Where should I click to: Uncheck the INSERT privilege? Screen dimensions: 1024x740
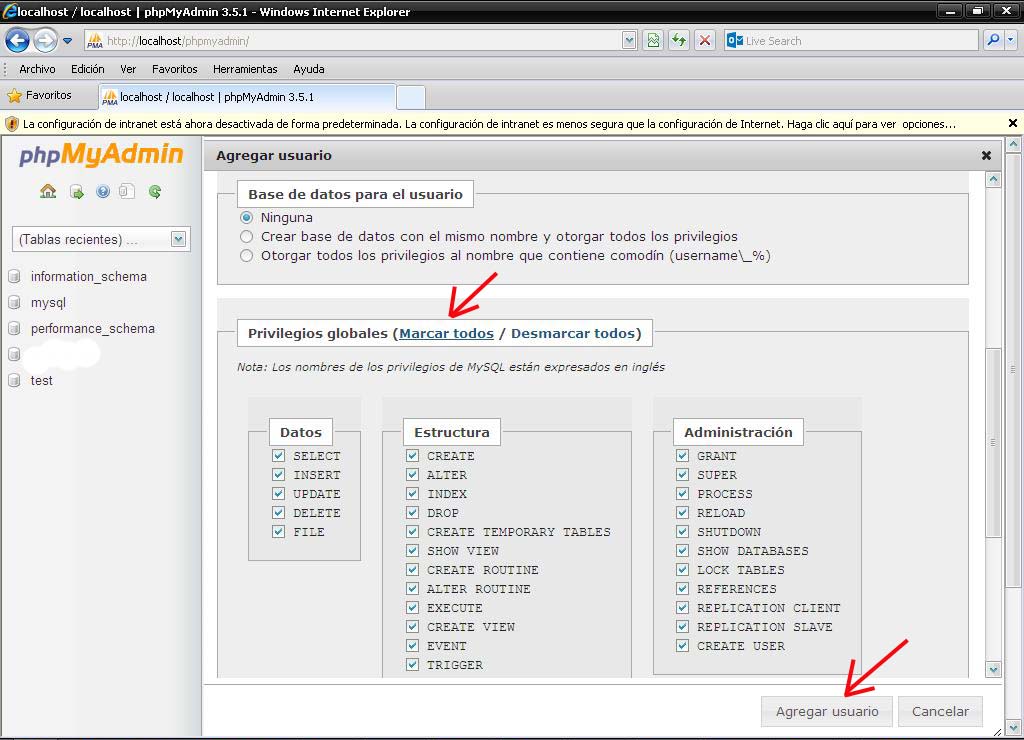tap(279, 474)
